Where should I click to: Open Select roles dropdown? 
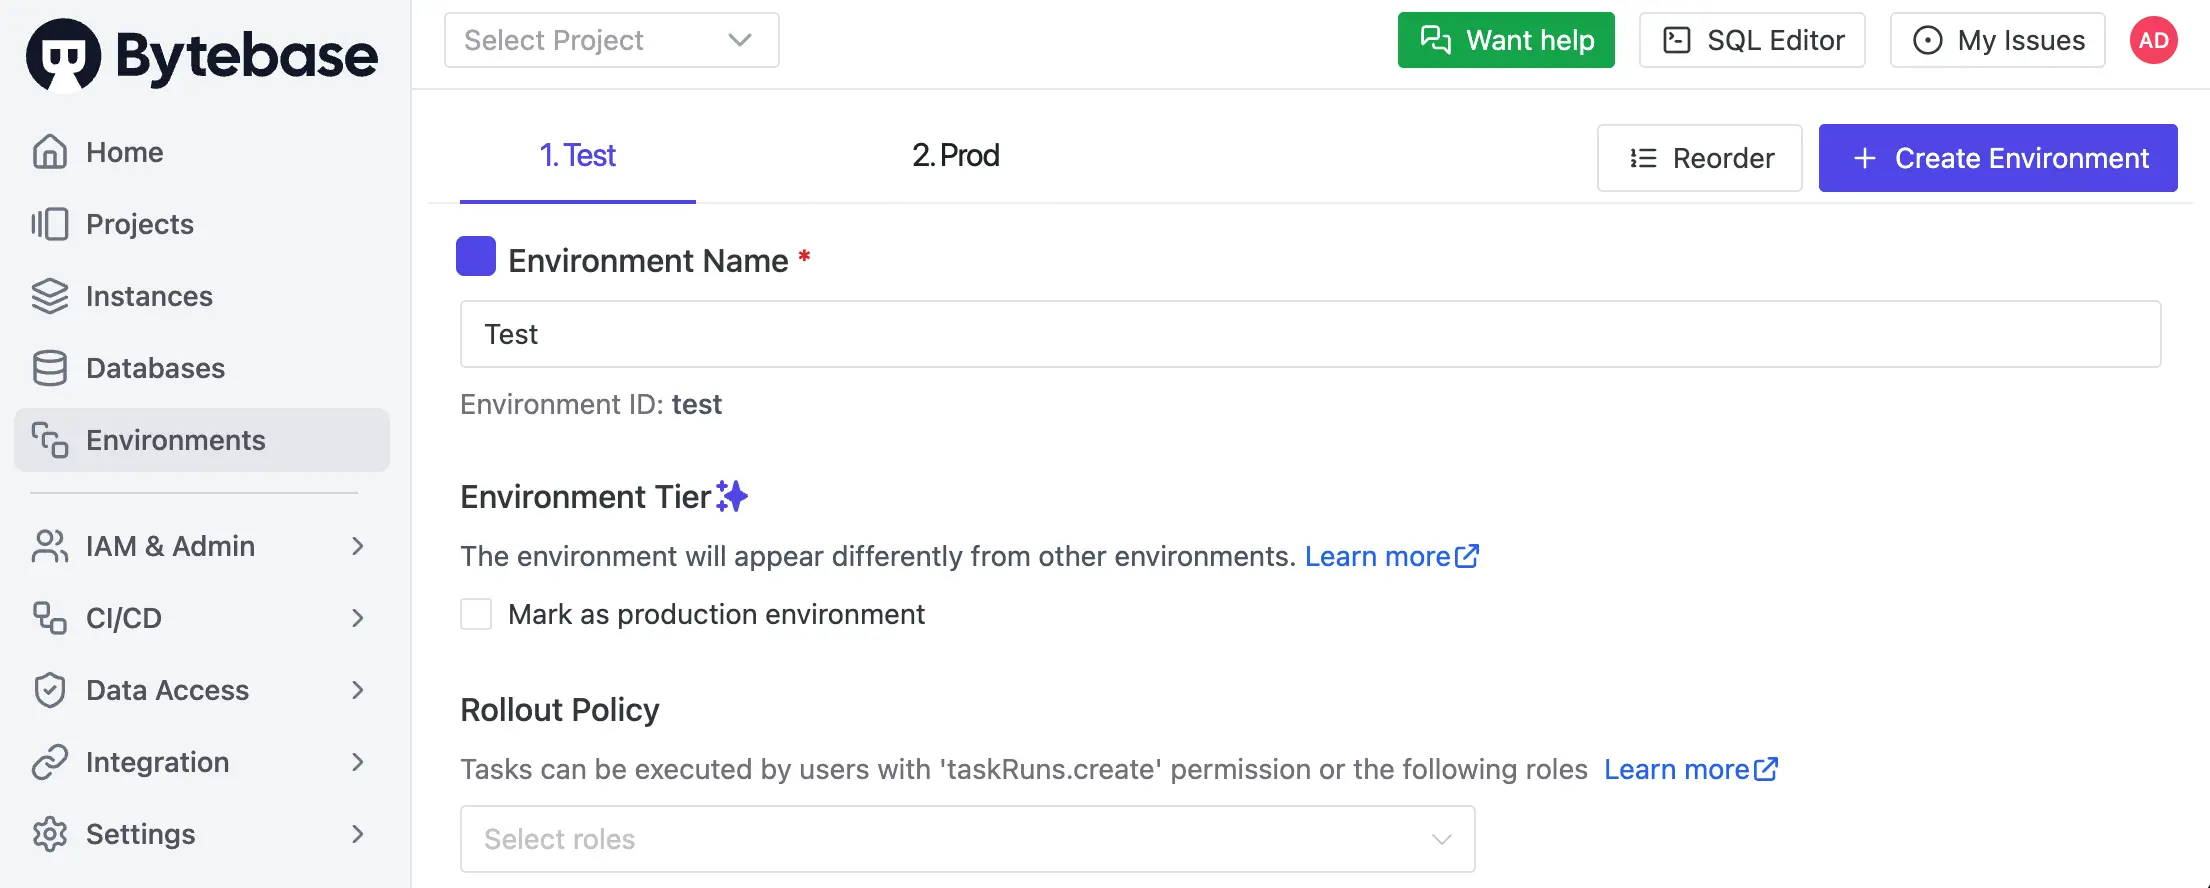tap(967, 839)
